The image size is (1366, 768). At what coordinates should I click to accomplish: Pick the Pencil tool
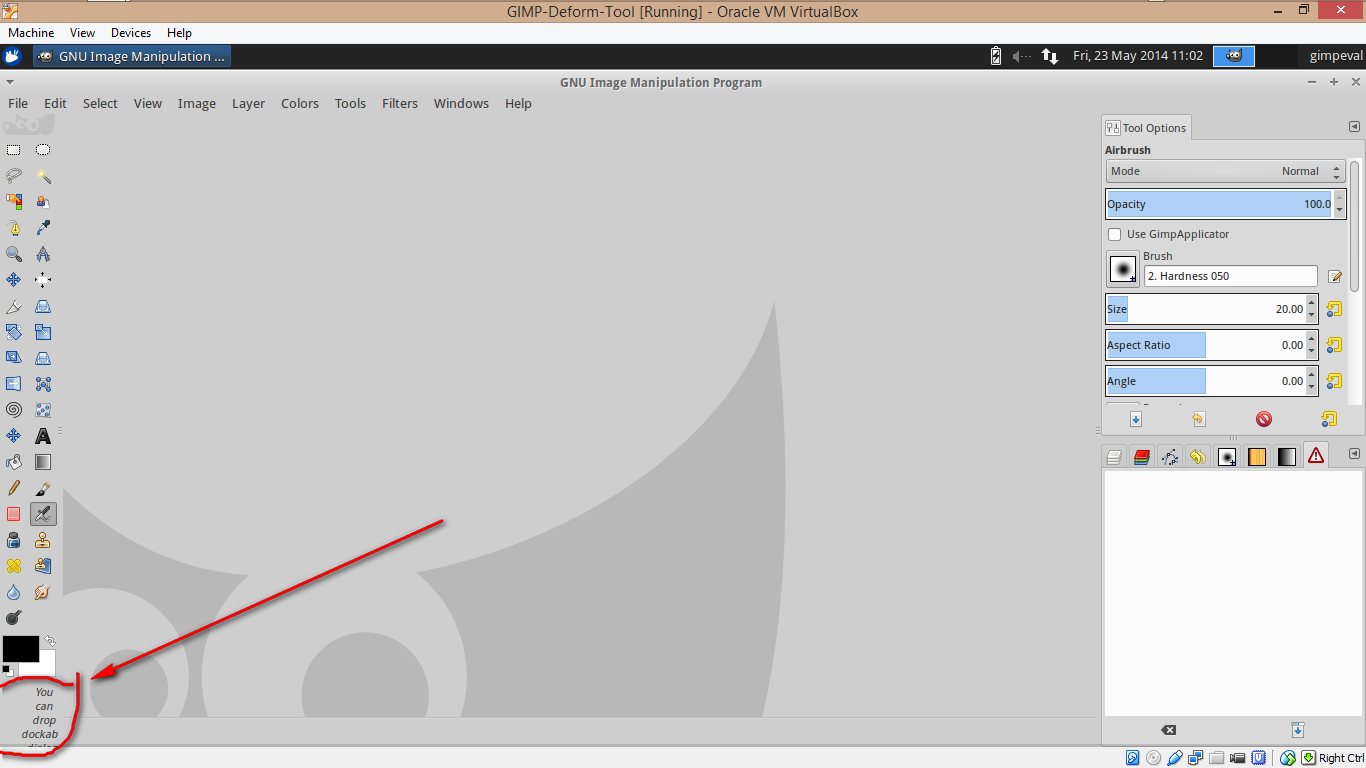point(14,488)
